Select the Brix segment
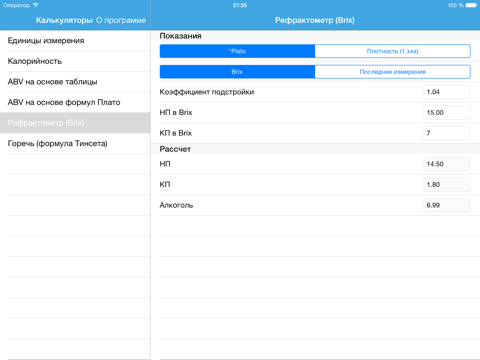This screenshot has height=360, width=480. (237, 72)
